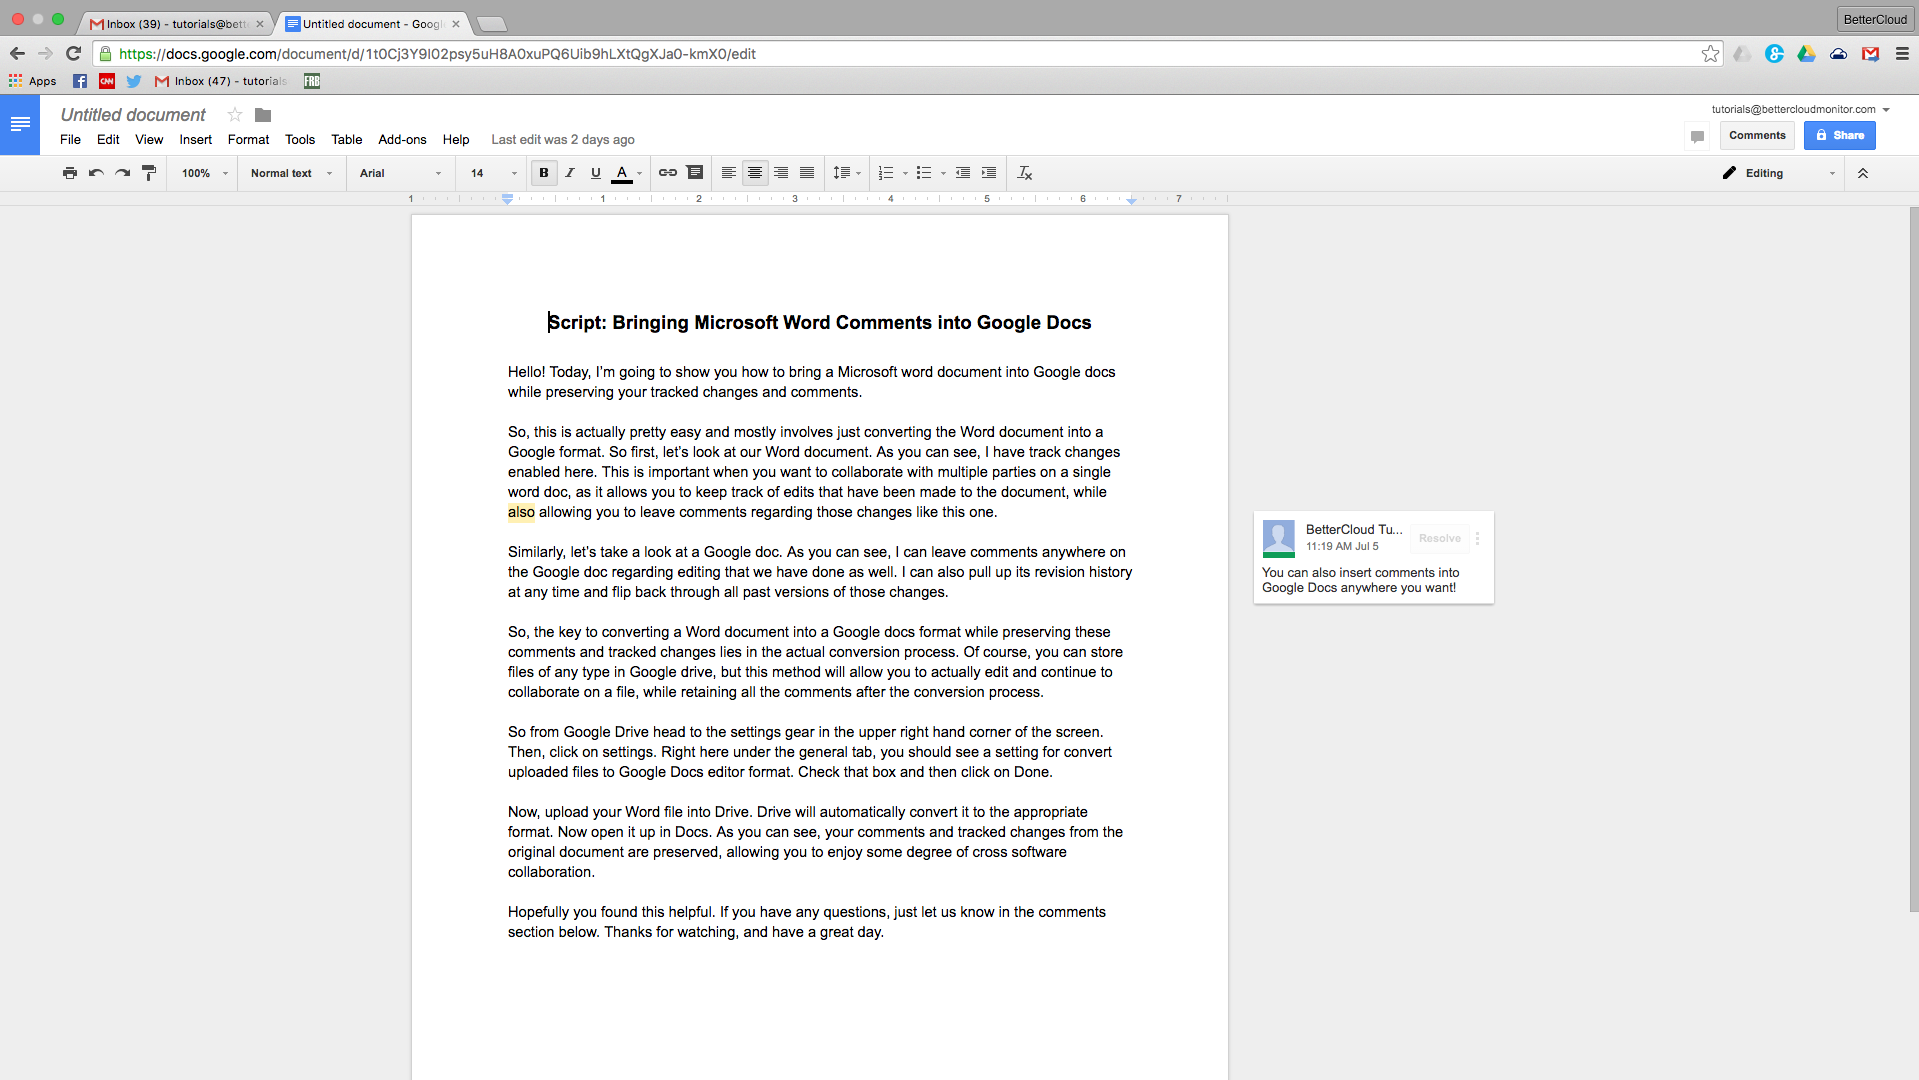Hide the menus with double chevron
This screenshot has height=1080, width=1919.
coord(1863,173)
